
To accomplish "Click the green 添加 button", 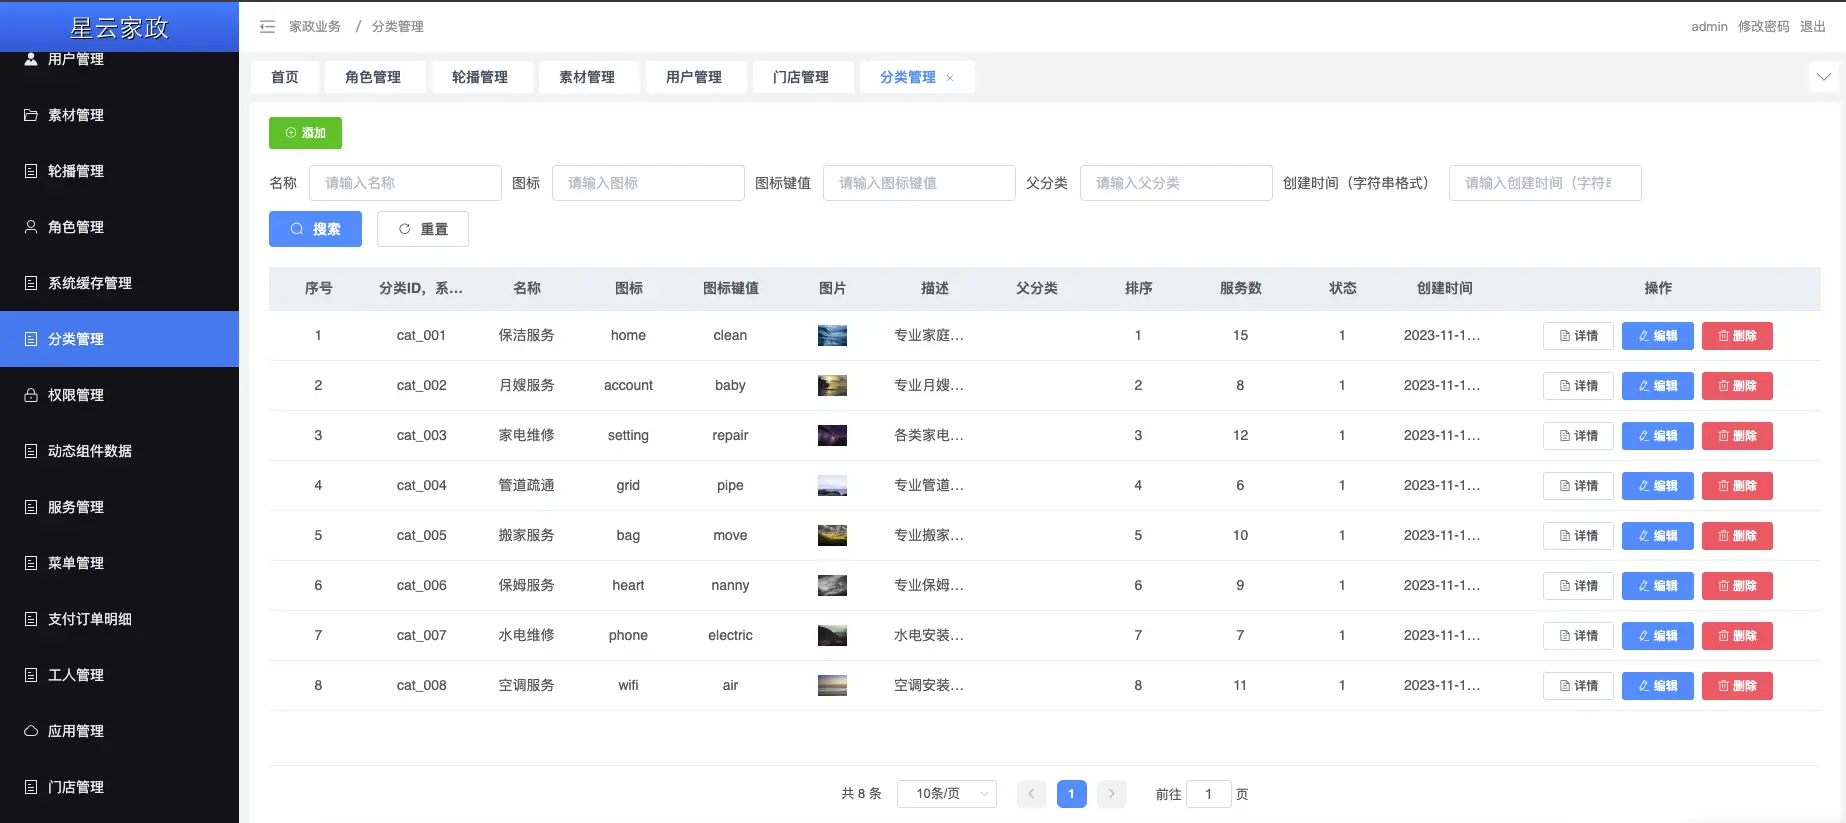I will (x=305, y=133).
